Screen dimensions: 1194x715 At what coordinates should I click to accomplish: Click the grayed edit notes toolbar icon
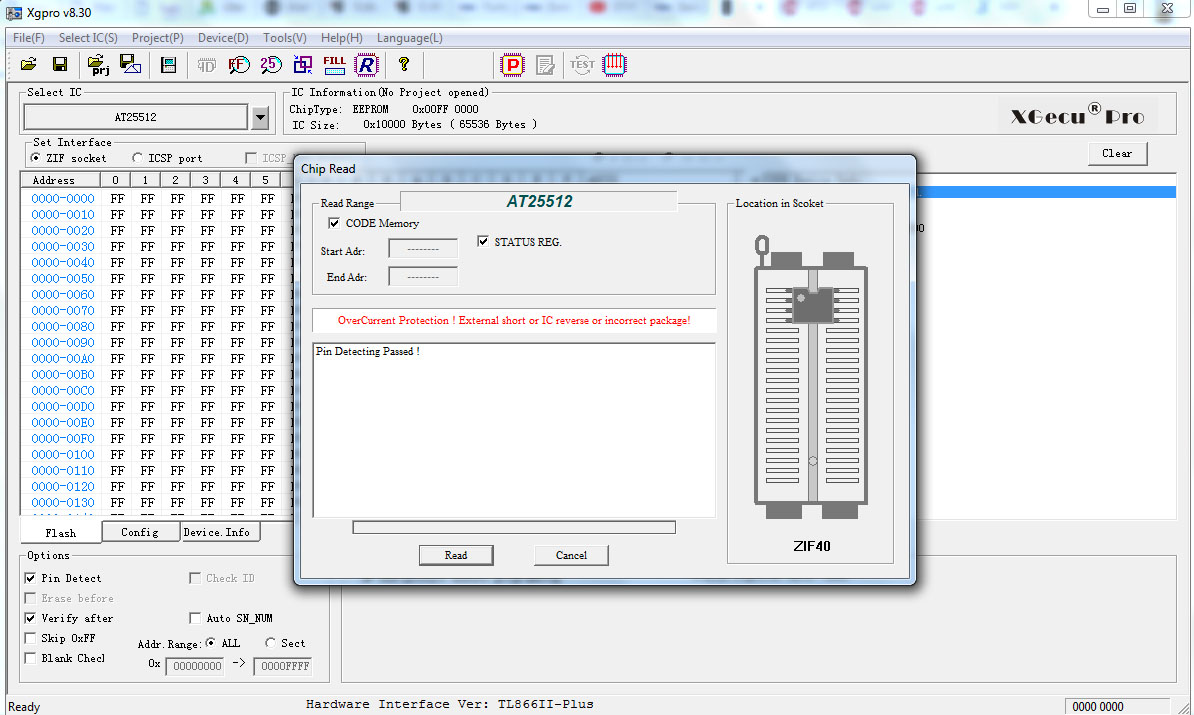[x=545, y=65]
